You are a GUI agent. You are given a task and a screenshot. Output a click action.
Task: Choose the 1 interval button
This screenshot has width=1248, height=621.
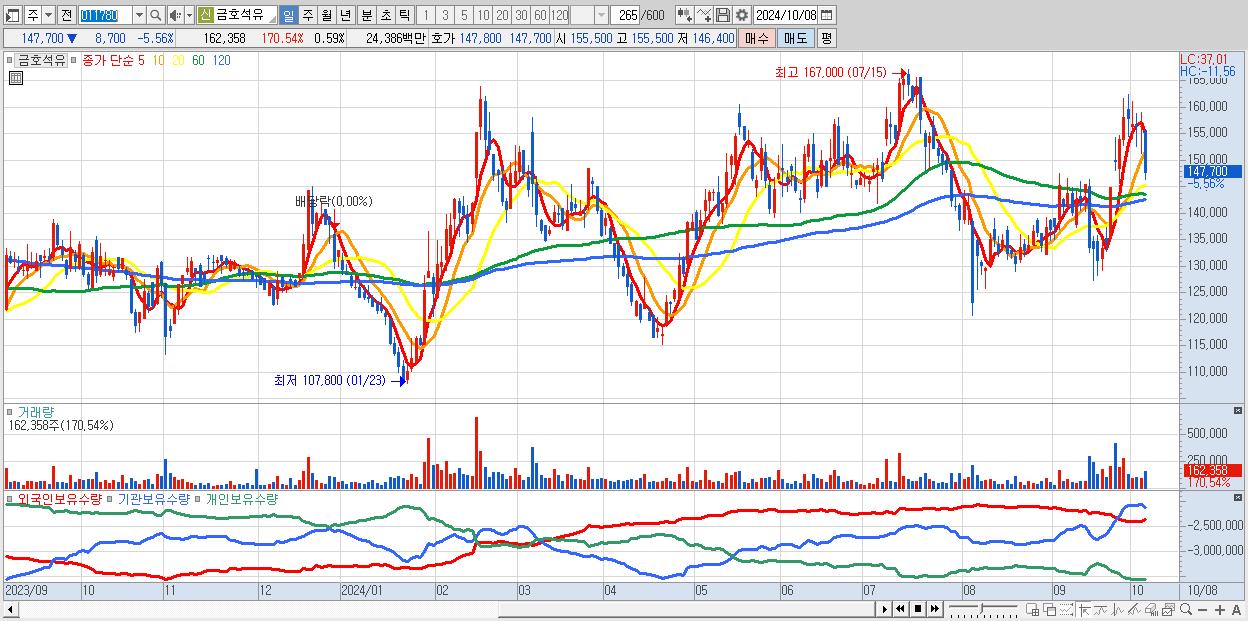point(425,16)
